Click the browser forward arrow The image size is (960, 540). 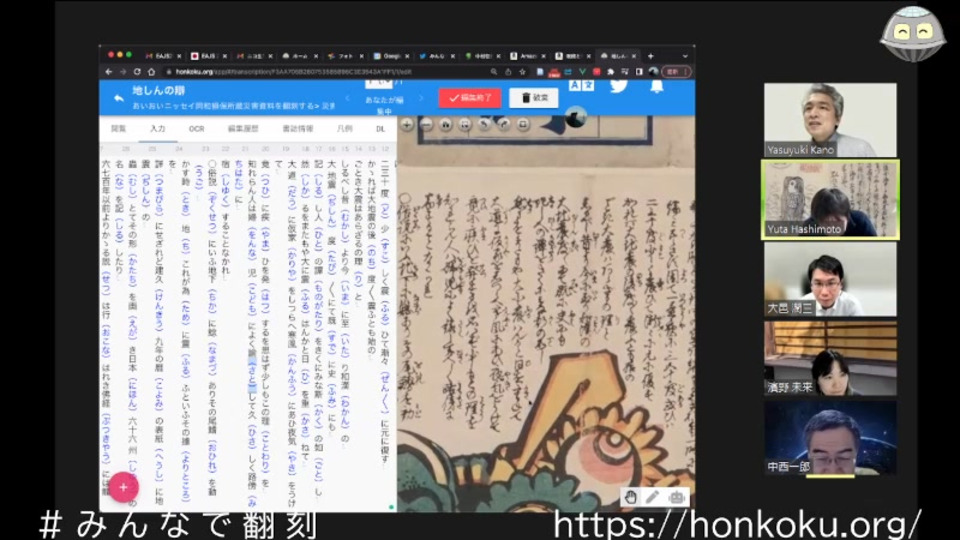123,72
